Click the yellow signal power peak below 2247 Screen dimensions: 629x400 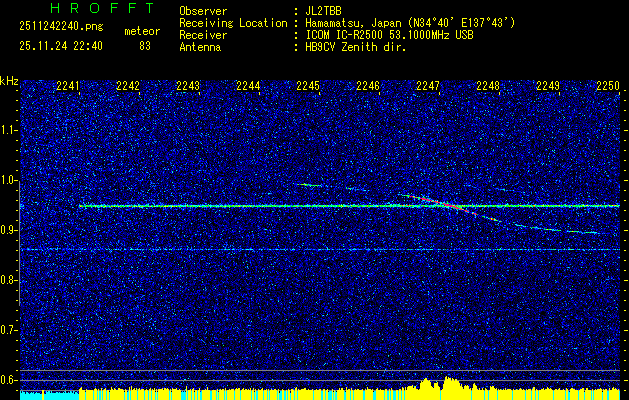(430, 384)
